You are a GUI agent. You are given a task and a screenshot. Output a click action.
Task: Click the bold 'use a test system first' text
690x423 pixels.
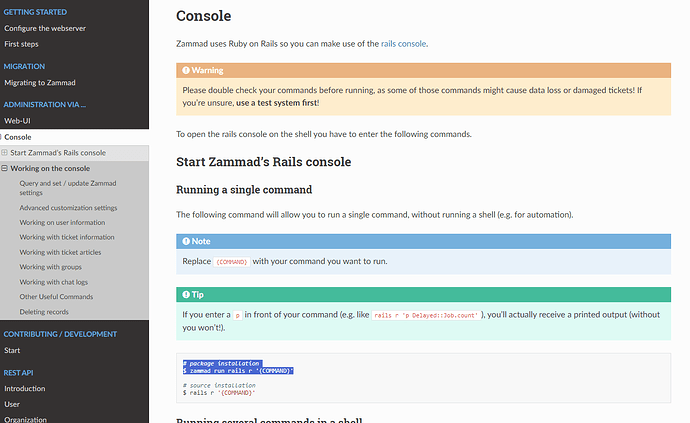point(277,103)
